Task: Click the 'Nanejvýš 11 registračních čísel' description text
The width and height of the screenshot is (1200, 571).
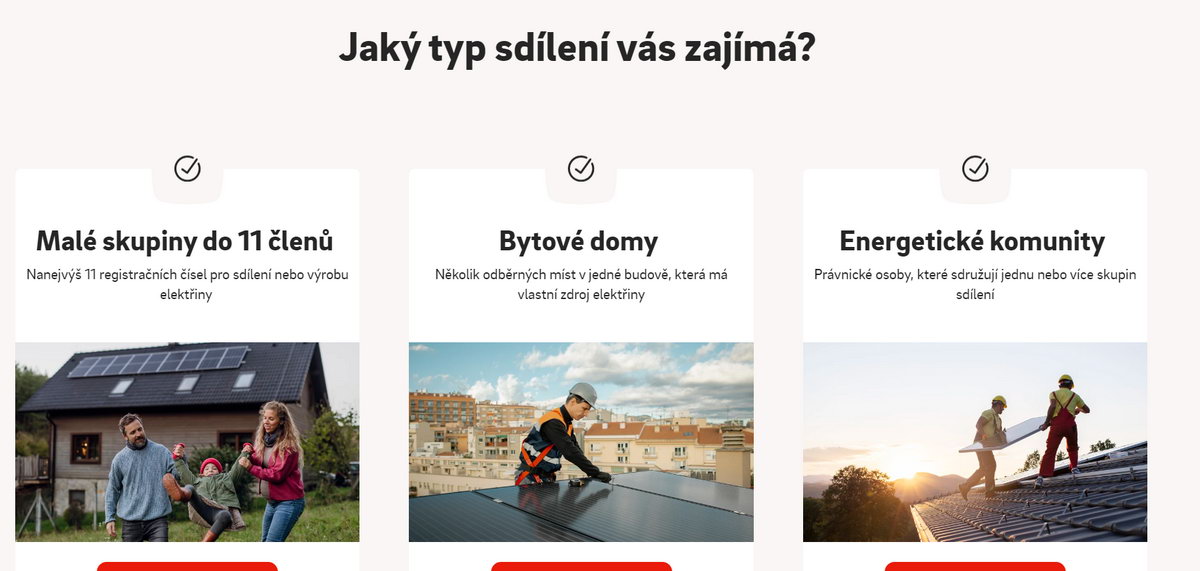Action: pos(187,285)
